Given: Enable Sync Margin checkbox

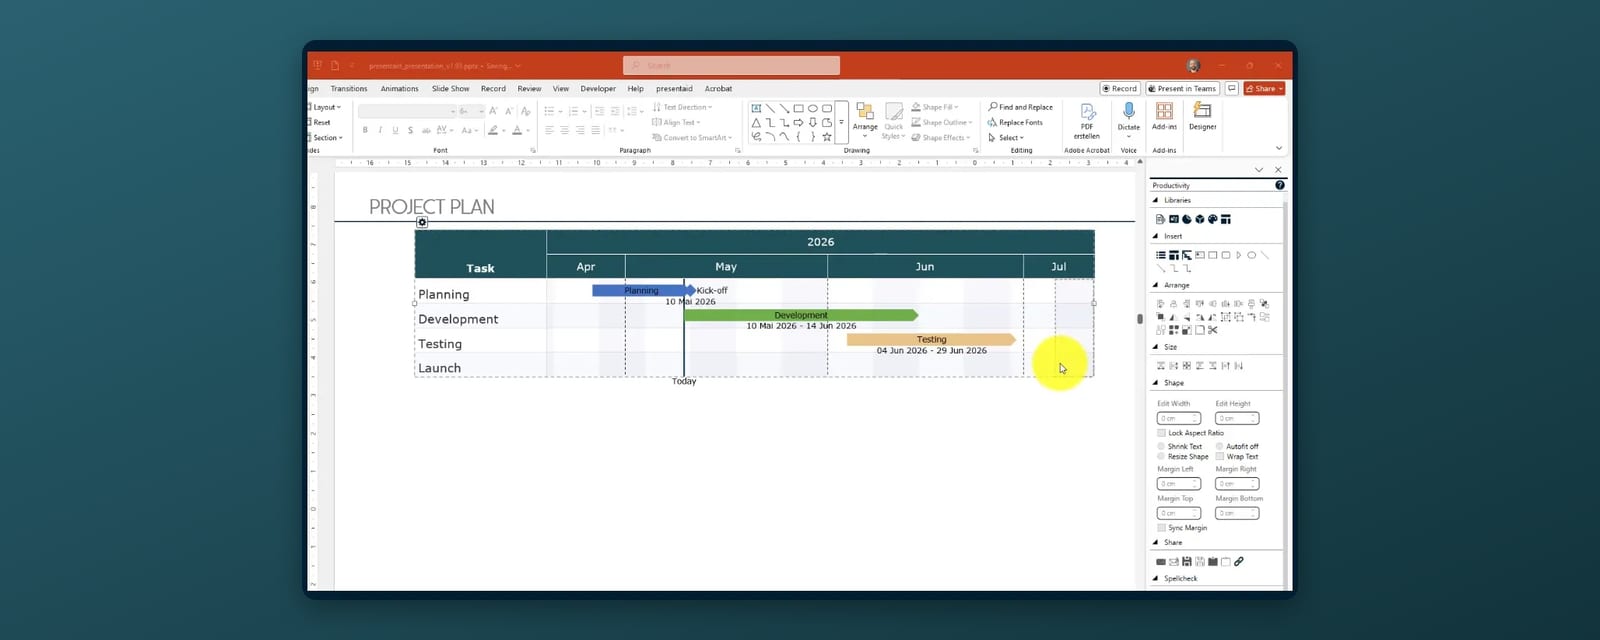Looking at the screenshot, I should [x=1161, y=527].
